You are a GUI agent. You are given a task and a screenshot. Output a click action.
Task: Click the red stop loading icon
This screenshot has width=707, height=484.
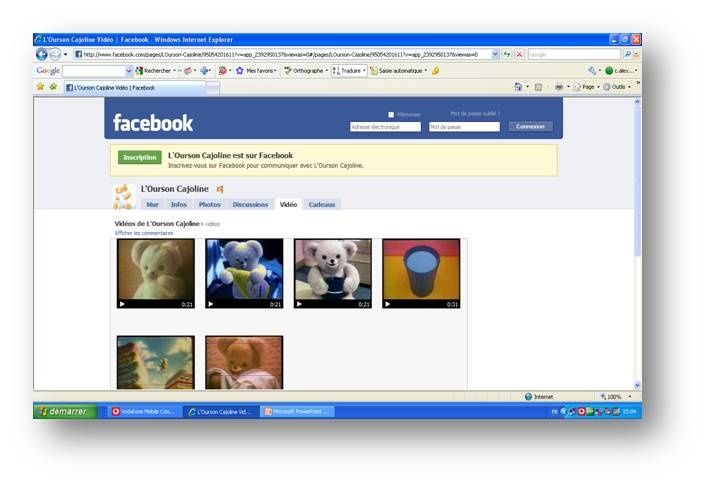coord(519,54)
